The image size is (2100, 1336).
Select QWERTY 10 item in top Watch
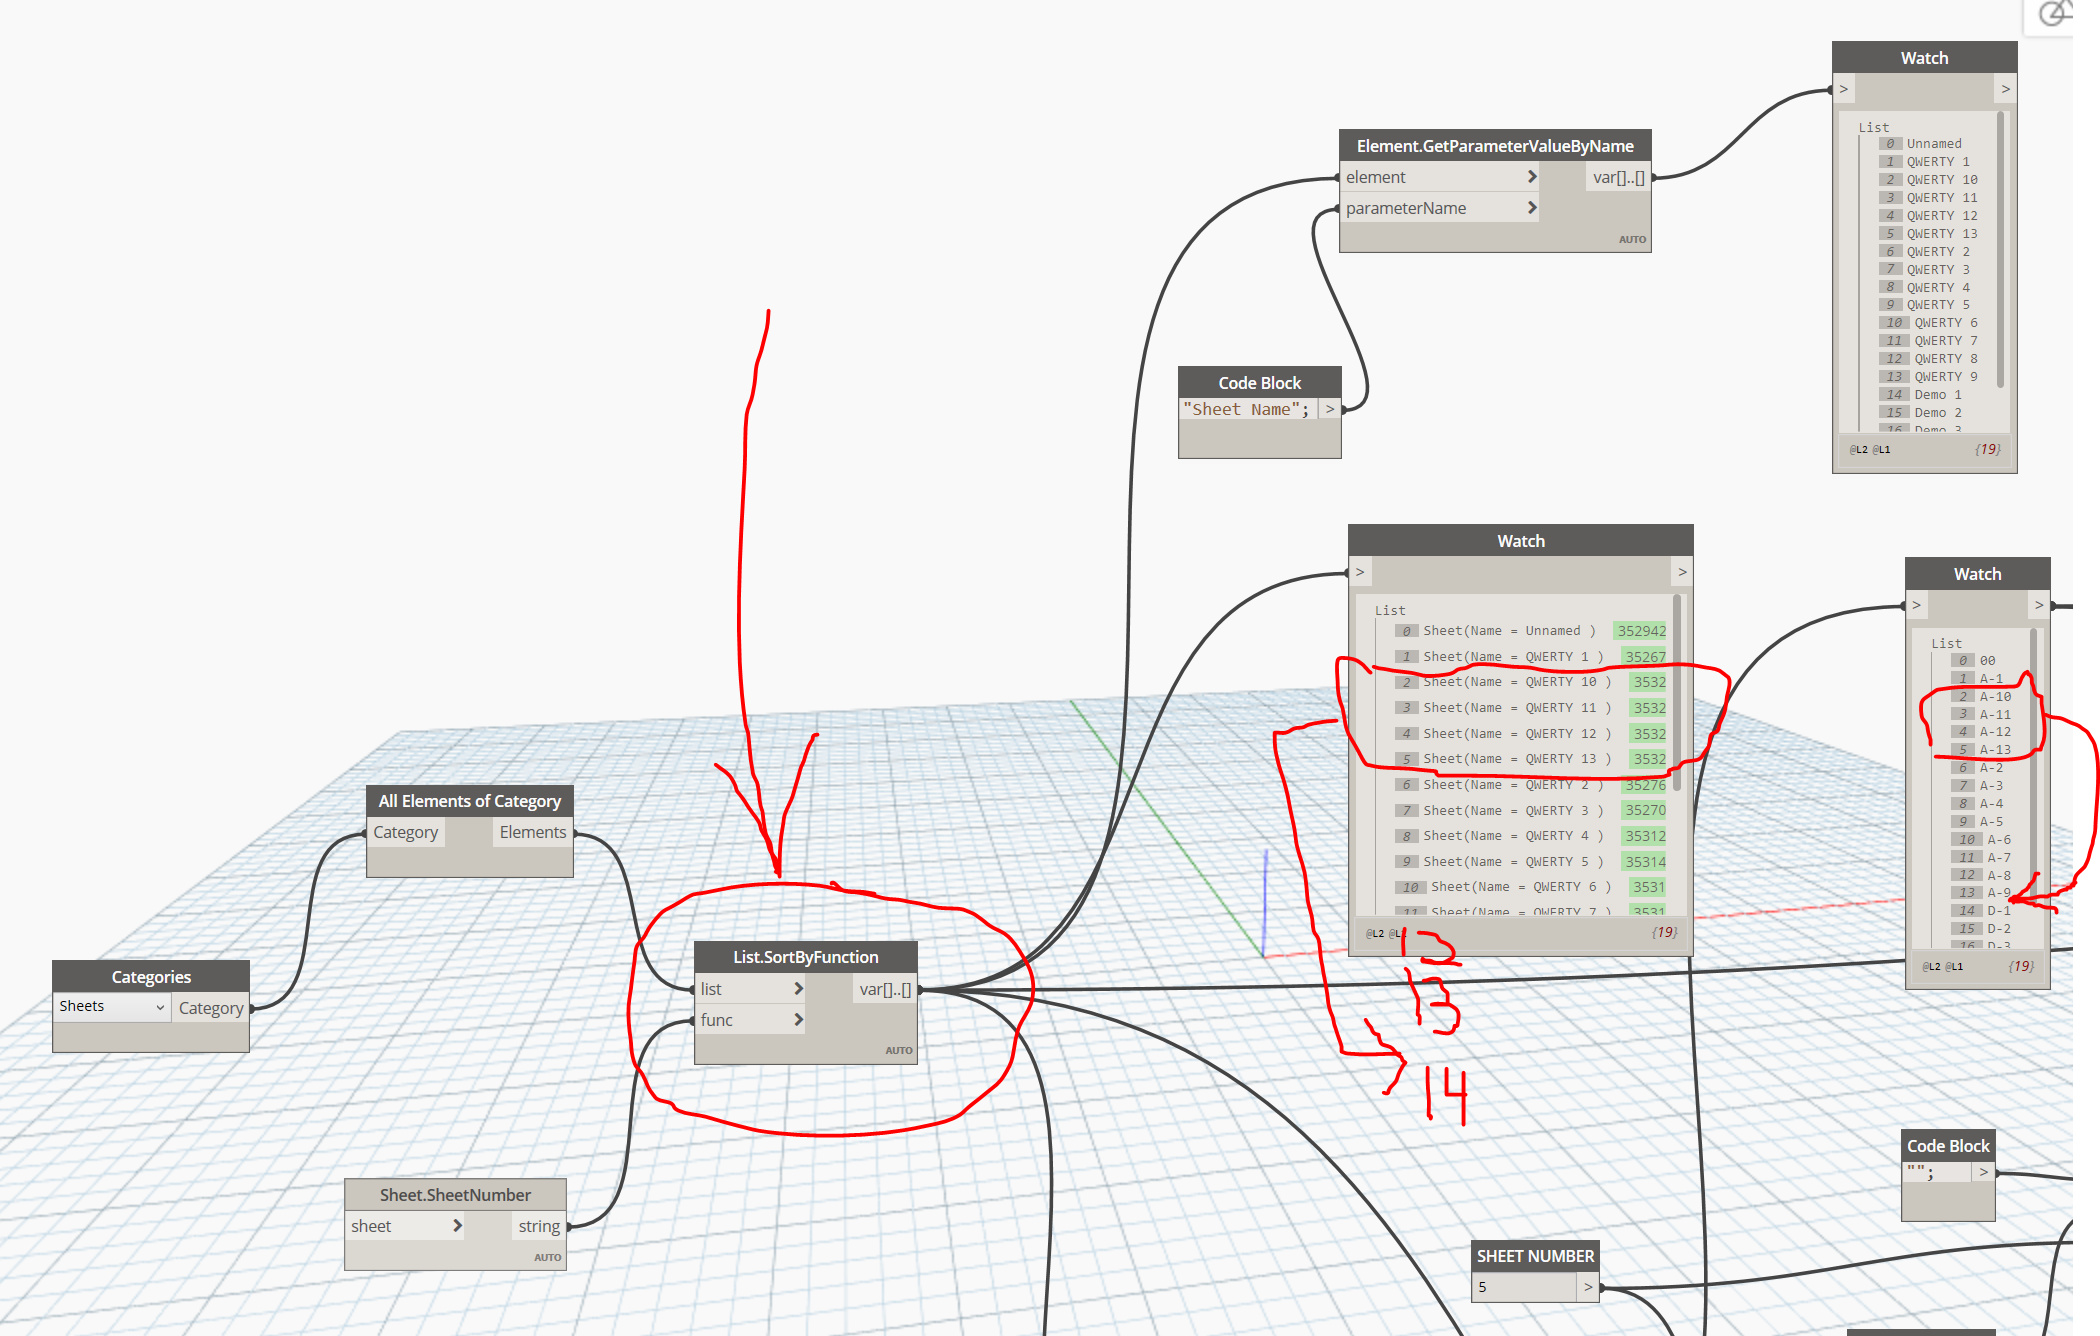coord(1941,180)
